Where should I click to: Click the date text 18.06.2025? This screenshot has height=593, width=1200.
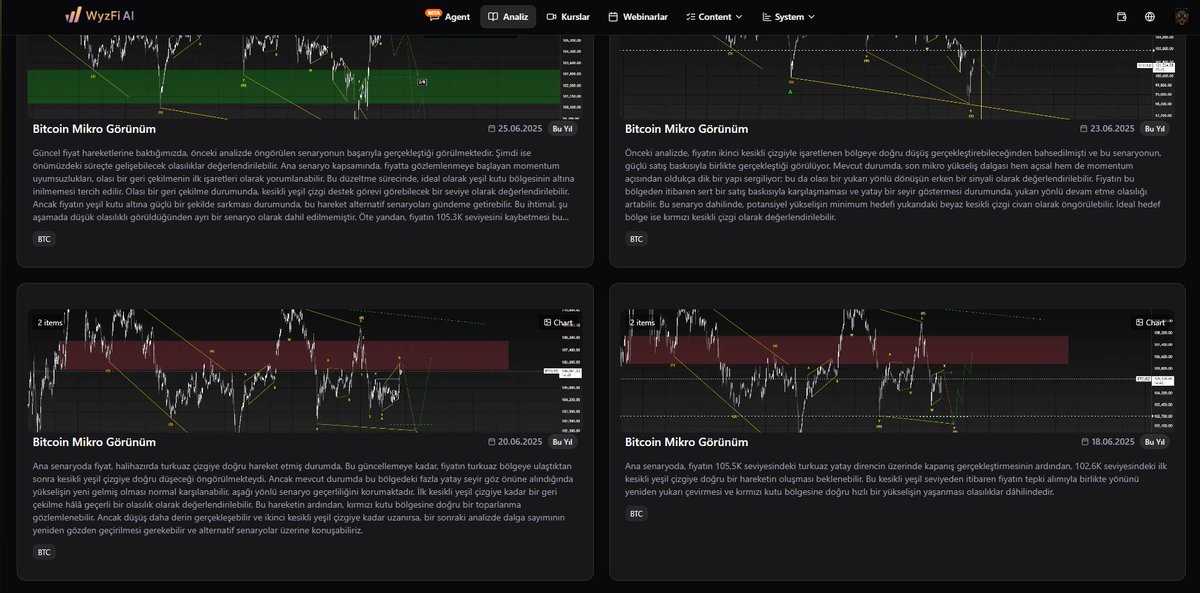click(x=1113, y=442)
